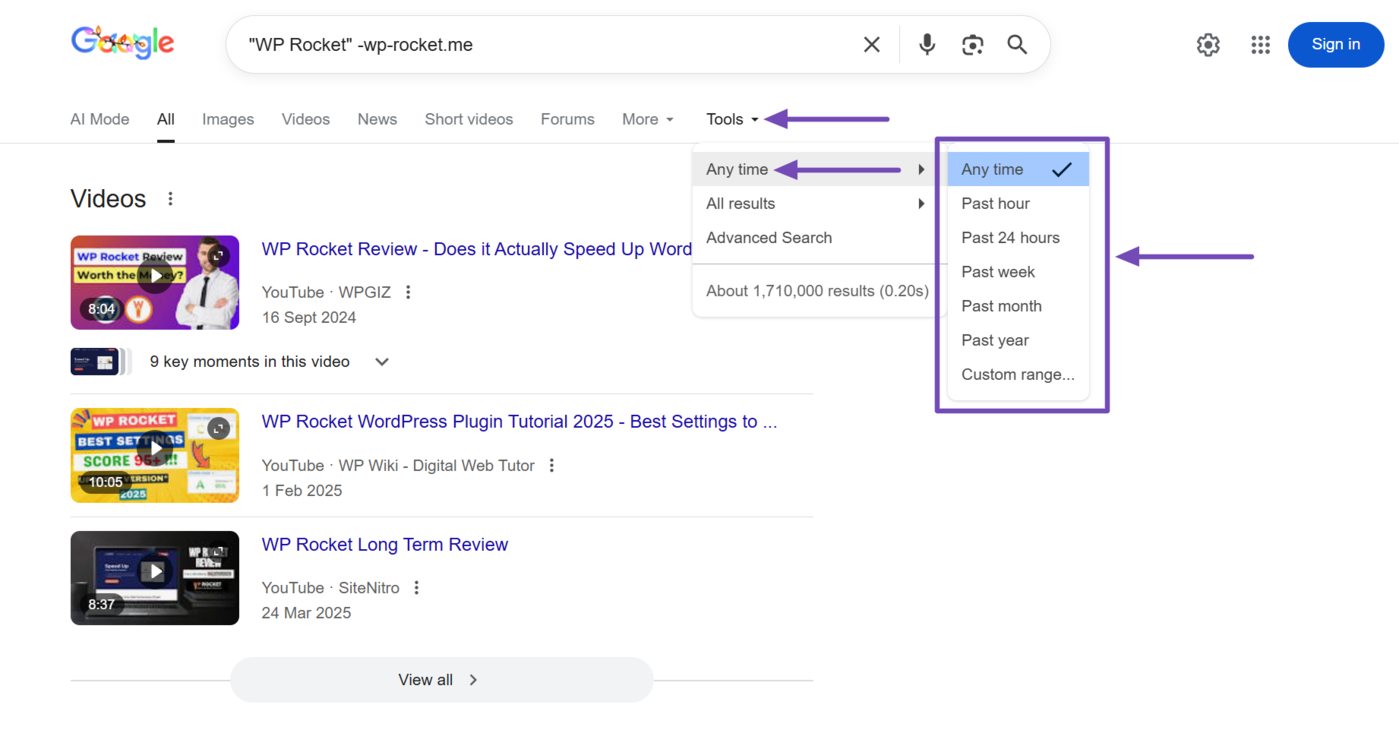The width and height of the screenshot is (1399, 730).
Task: Switch to the Forums tab
Action: 567,119
